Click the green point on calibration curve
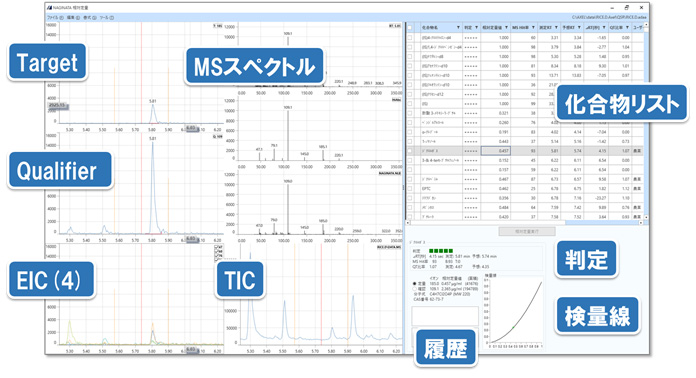Image resolution: width=696 pixels, height=378 pixels. pos(514,327)
